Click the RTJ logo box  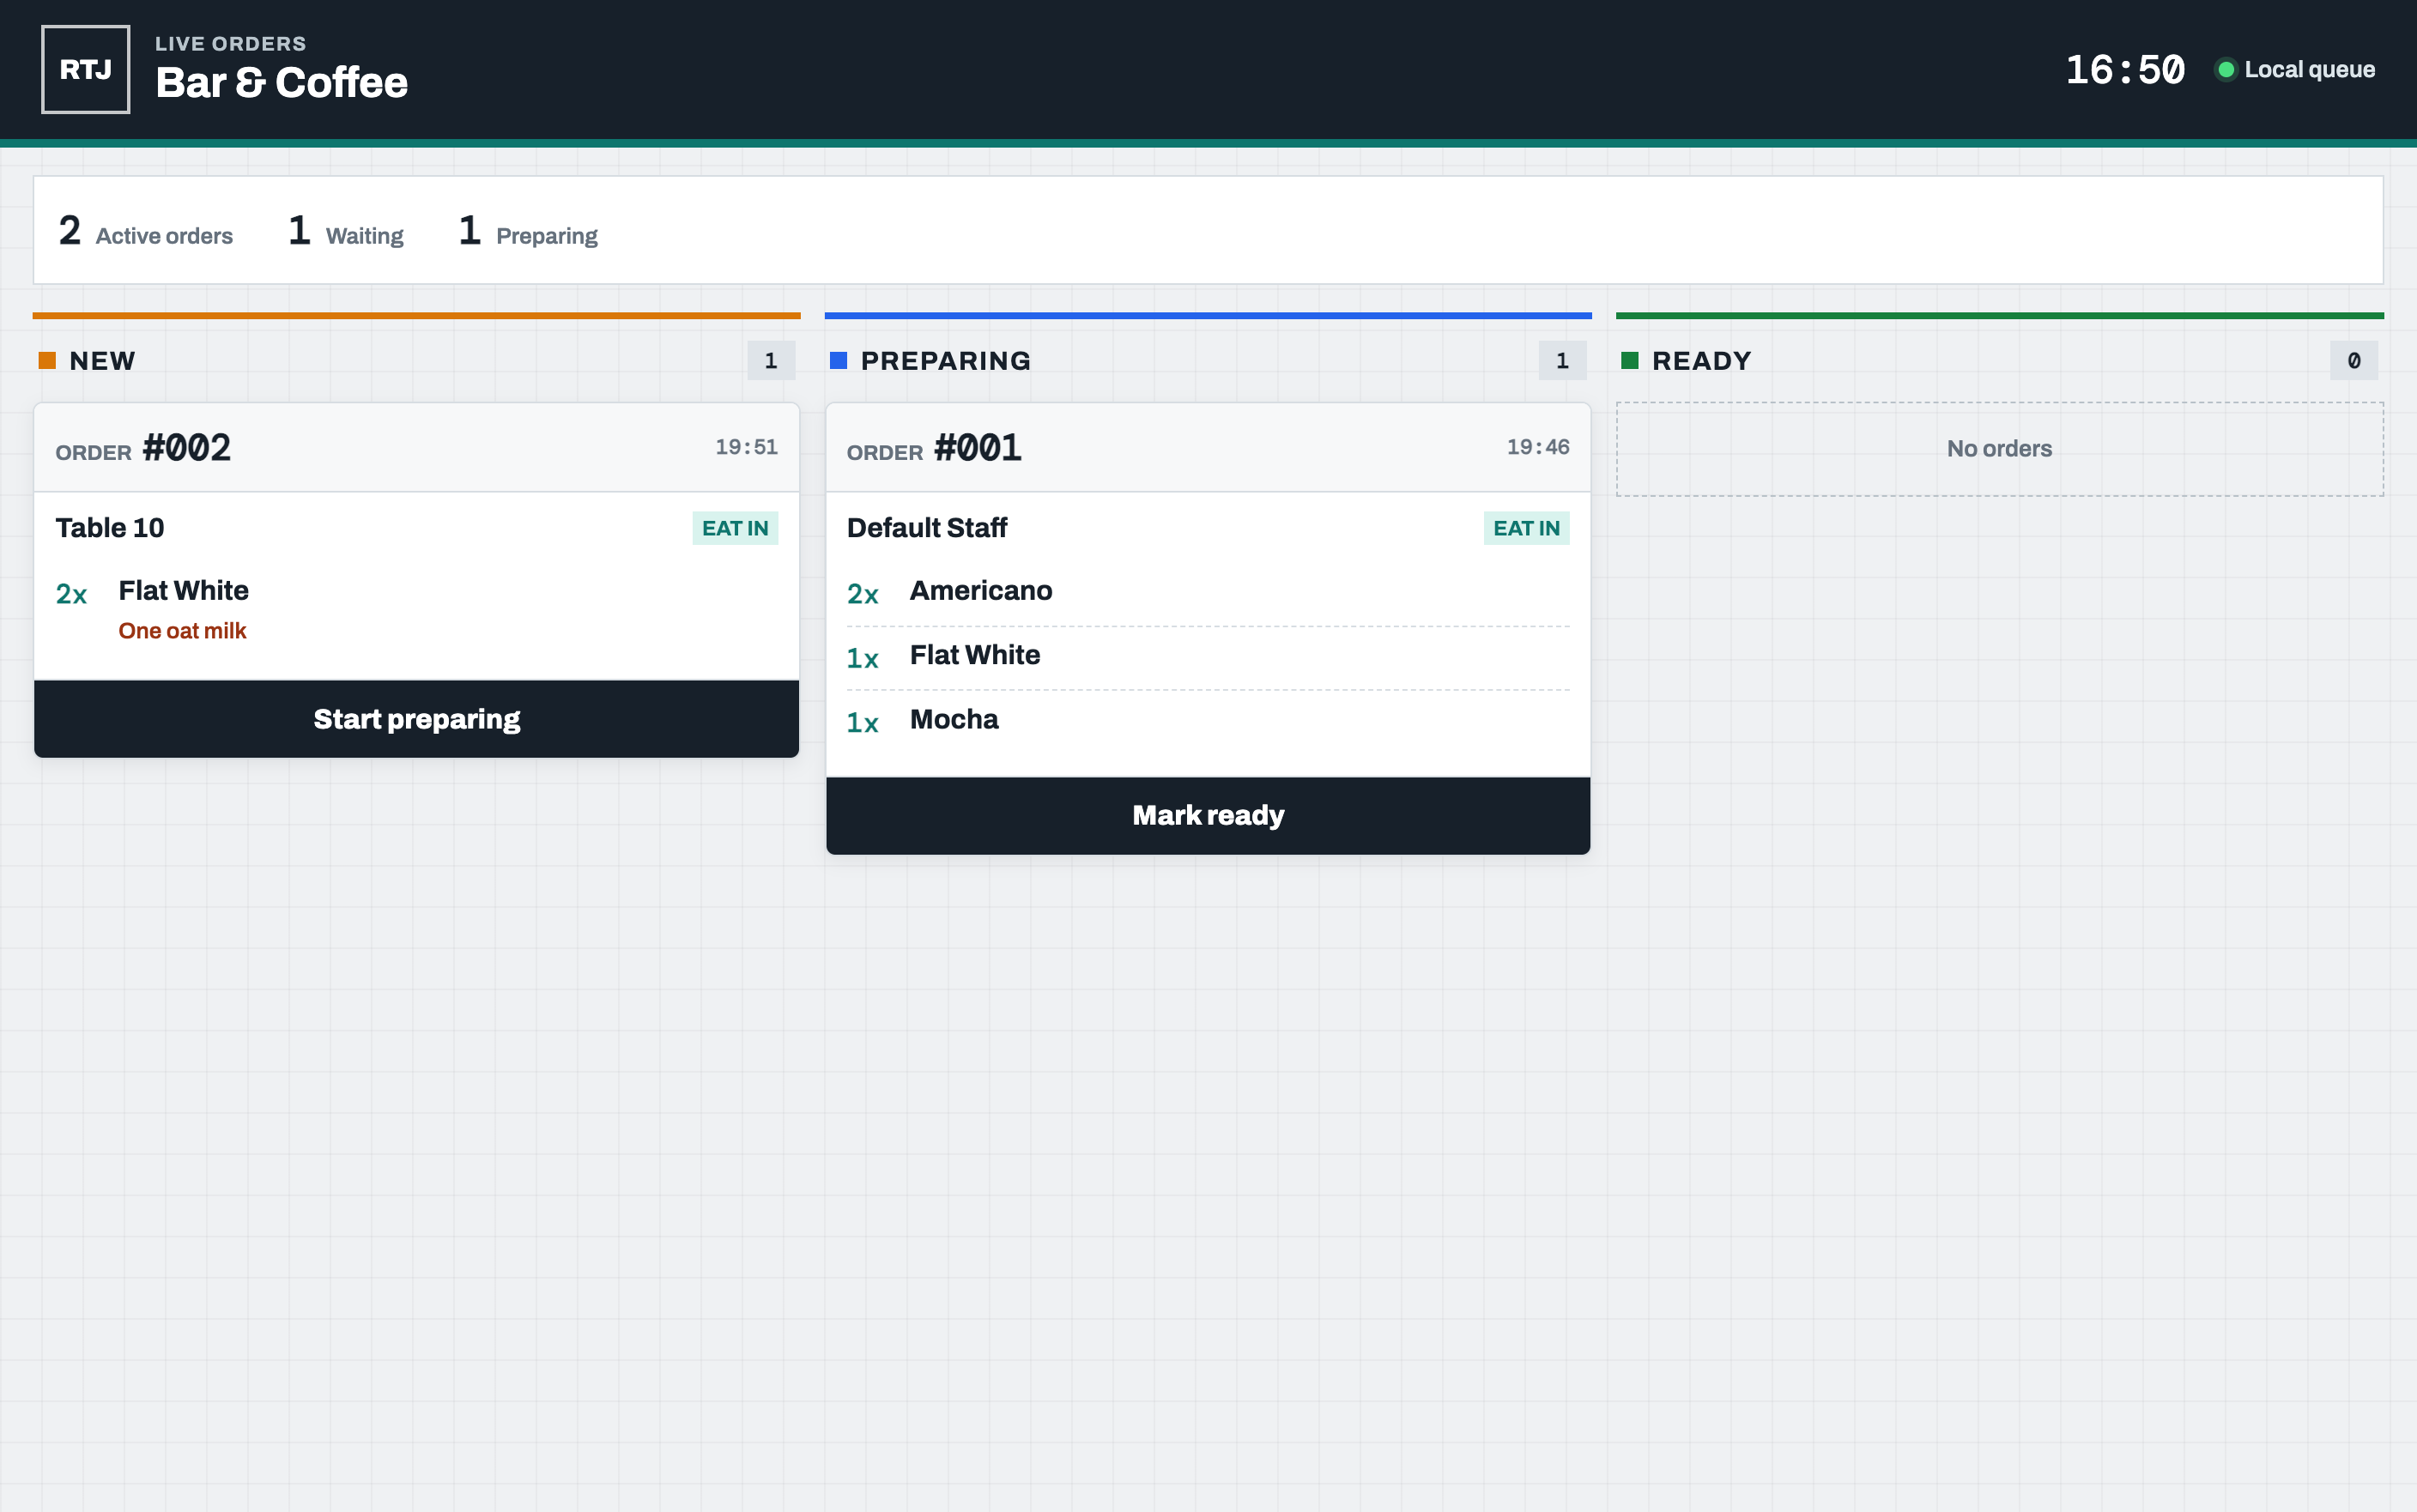[x=85, y=69]
